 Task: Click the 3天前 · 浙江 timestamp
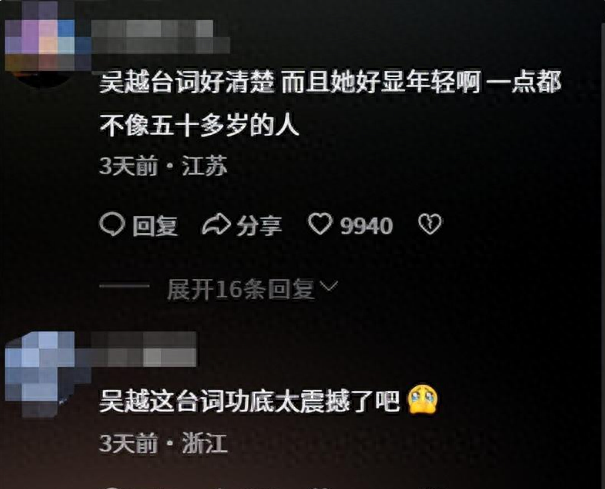pyautogui.click(x=163, y=443)
